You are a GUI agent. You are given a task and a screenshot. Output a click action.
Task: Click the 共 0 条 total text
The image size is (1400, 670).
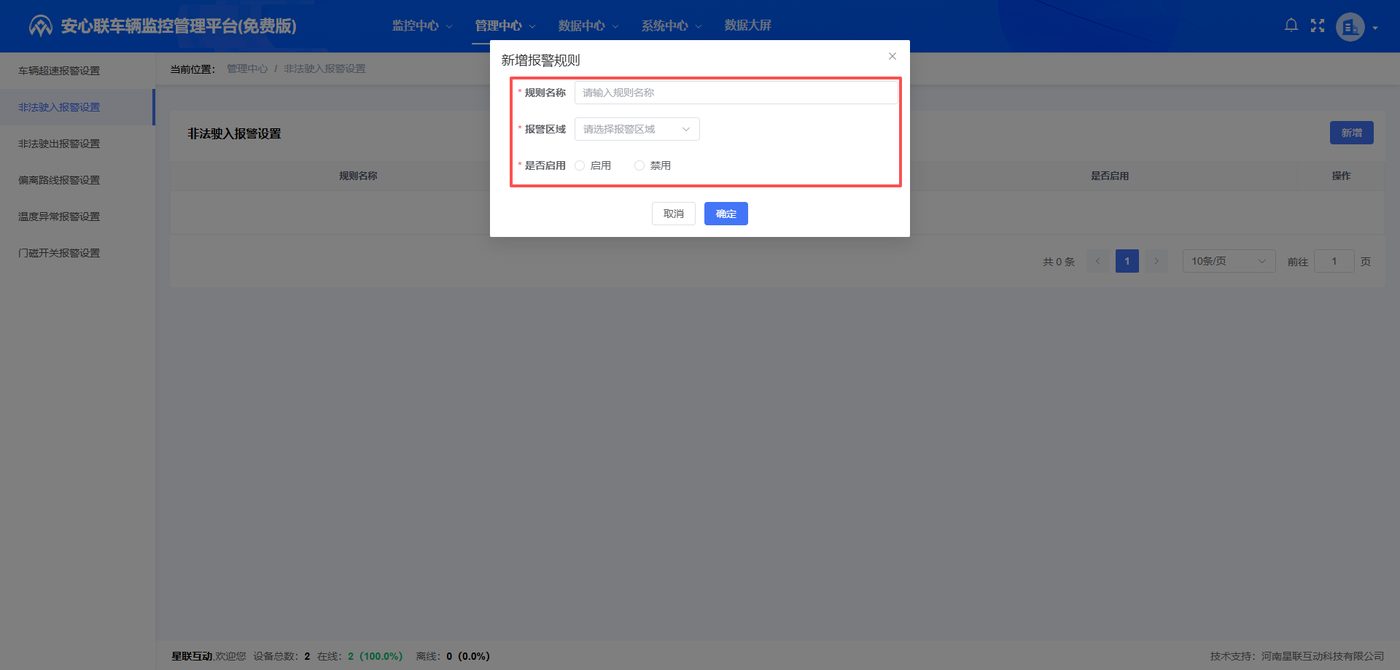(x=1058, y=262)
